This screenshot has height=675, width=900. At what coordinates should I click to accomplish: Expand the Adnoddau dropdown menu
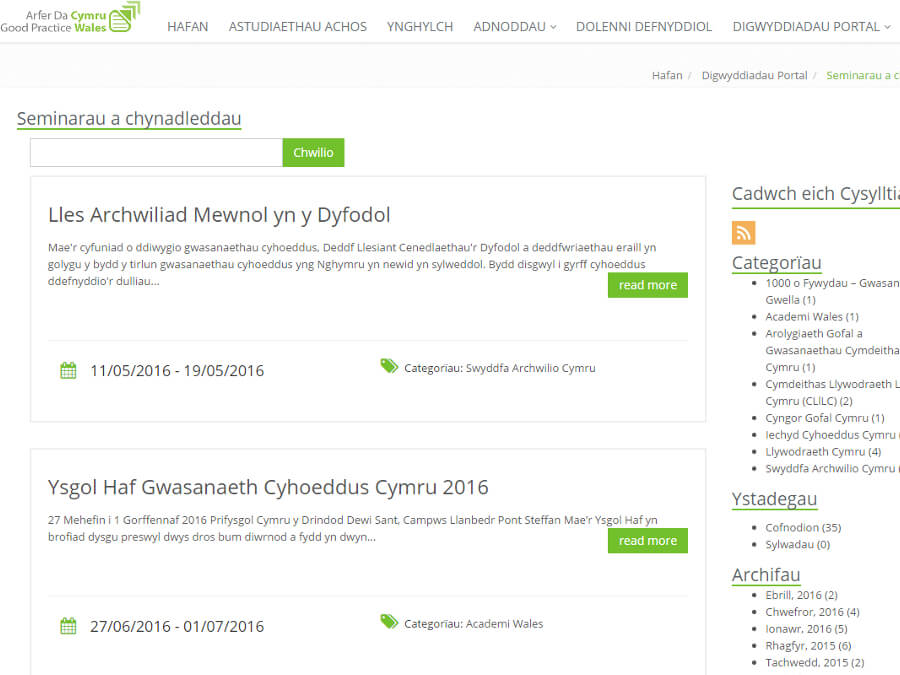click(x=514, y=26)
